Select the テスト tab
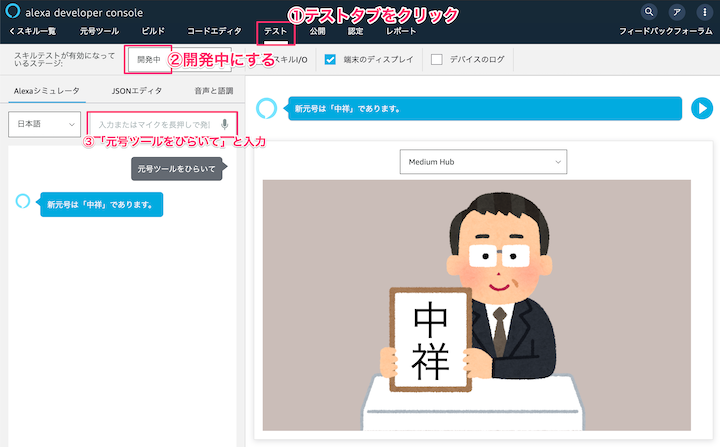 275,31
